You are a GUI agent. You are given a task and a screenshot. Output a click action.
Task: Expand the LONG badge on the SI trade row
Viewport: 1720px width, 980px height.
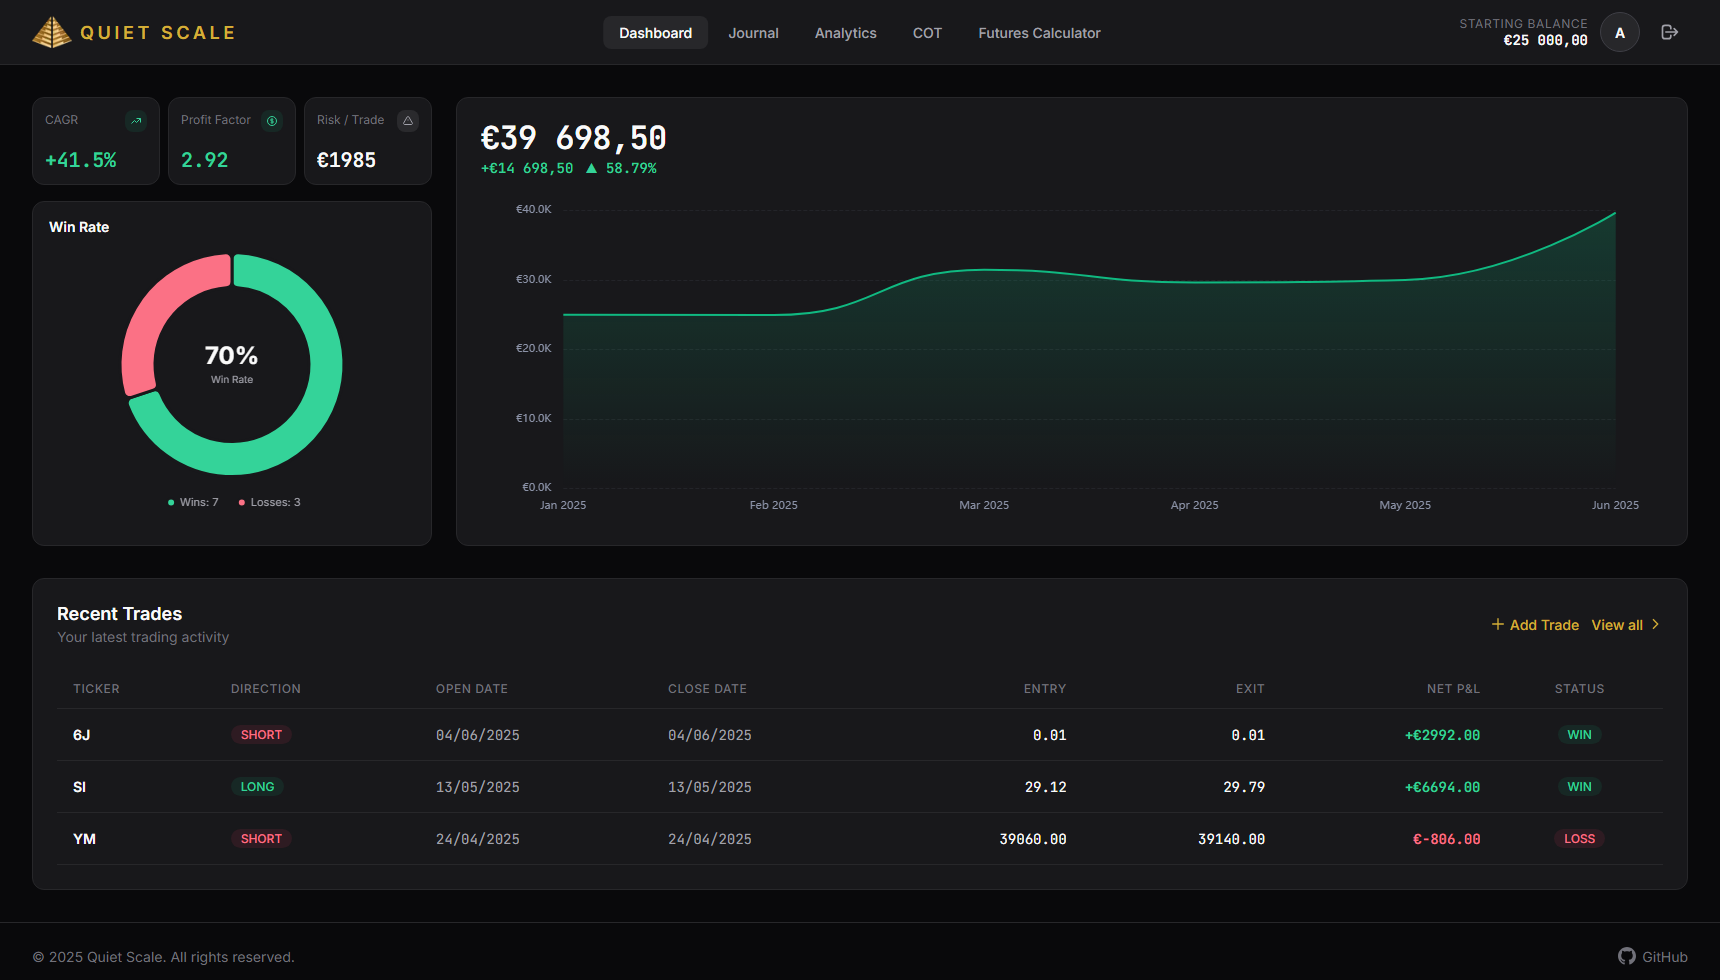point(257,786)
